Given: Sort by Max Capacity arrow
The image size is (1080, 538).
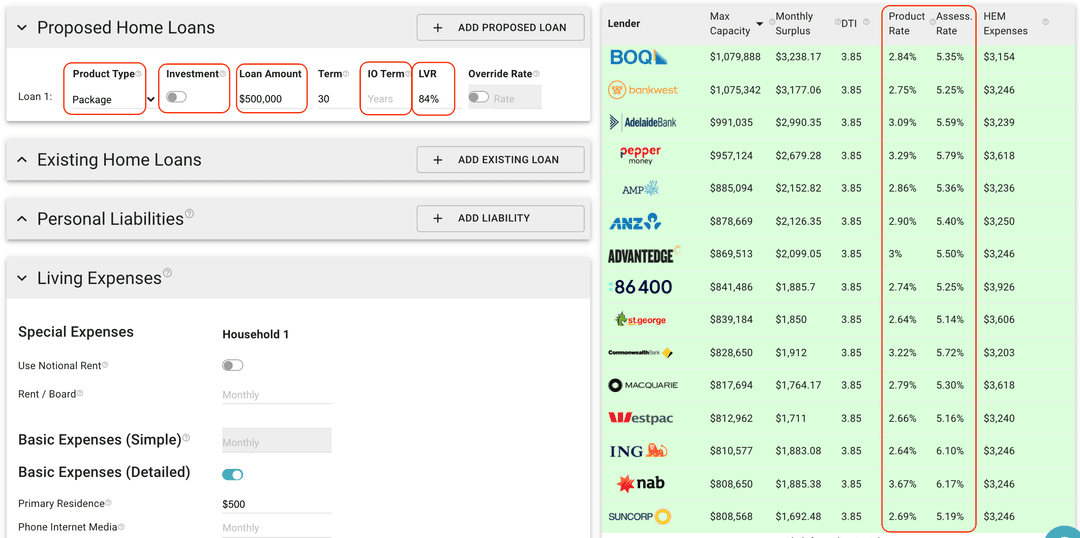Looking at the screenshot, I should coord(760,23).
